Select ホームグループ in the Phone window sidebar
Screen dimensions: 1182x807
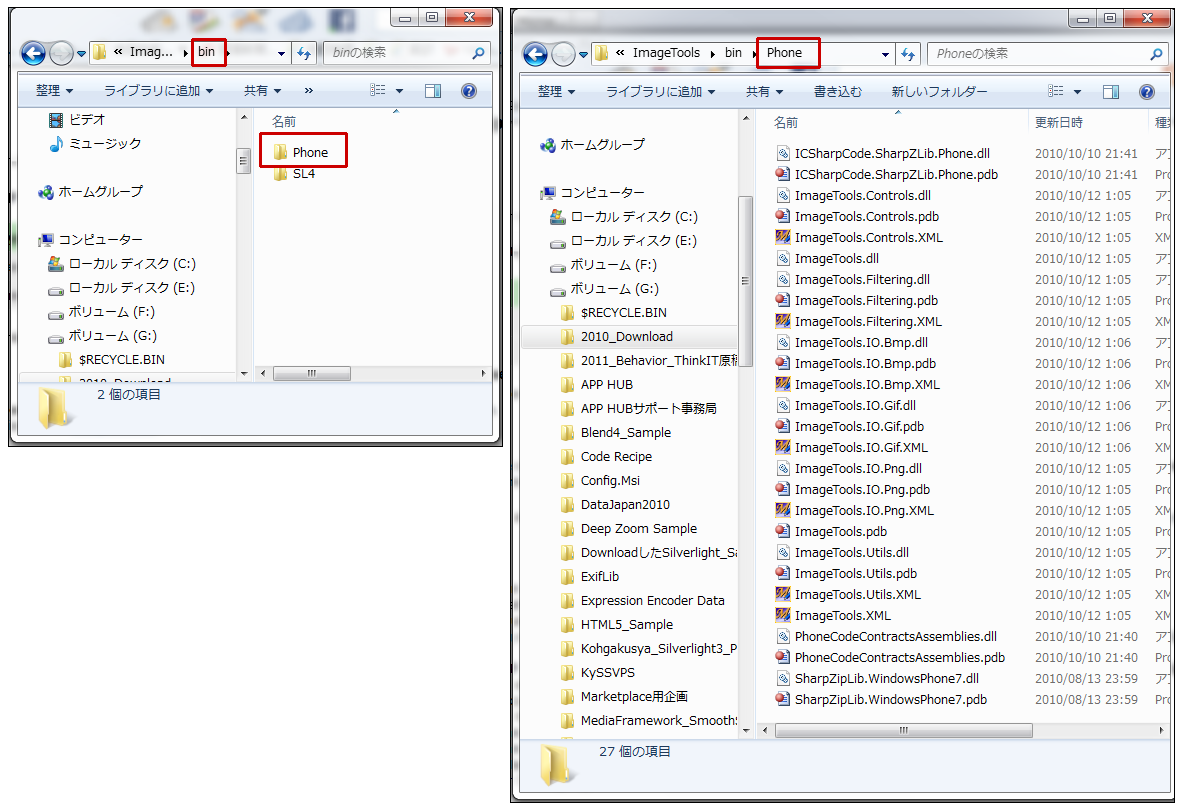[x=593, y=145]
